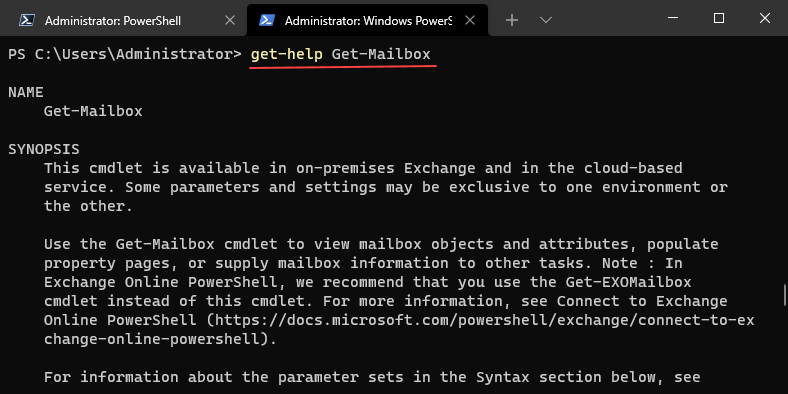Select the Administrator: Windows PowerShell tab

point(367,20)
